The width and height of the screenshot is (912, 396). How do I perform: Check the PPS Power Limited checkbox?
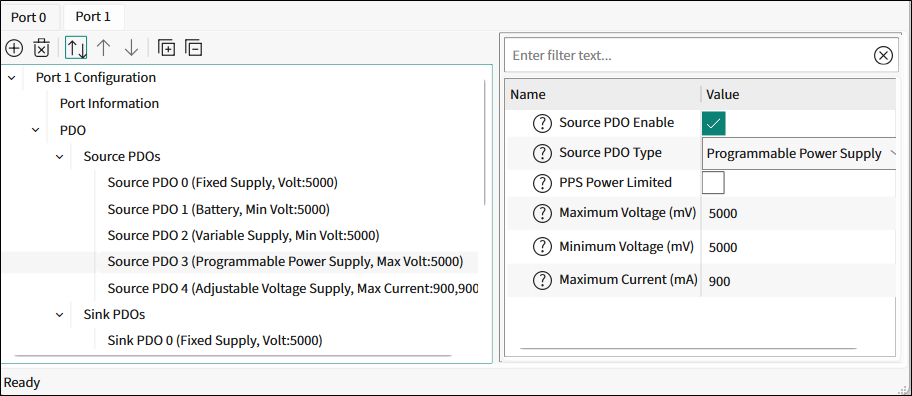click(714, 183)
